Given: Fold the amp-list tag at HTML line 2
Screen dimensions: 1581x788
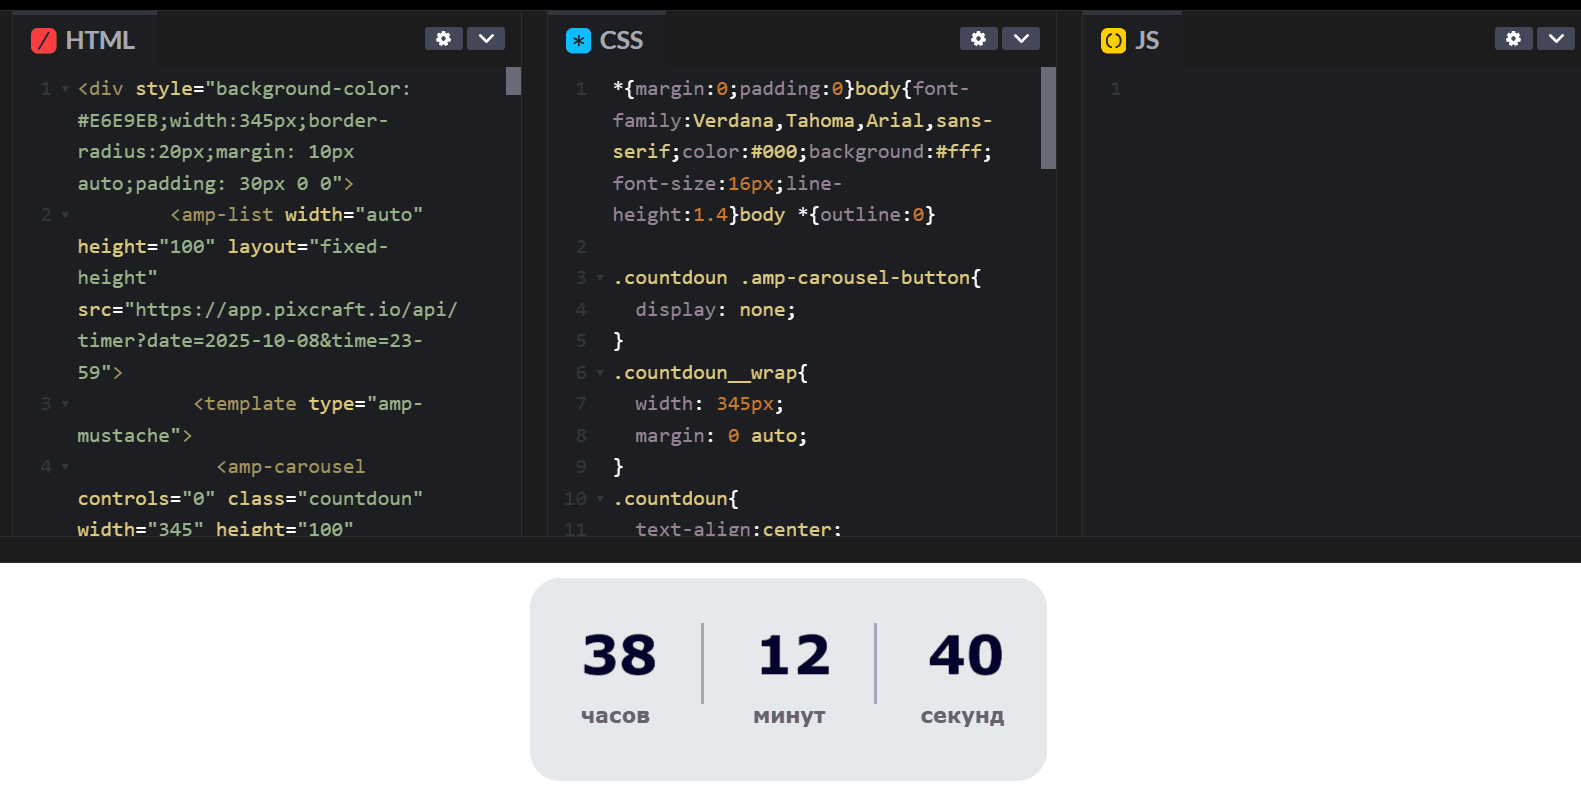Looking at the screenshot, I should point(65,215).
